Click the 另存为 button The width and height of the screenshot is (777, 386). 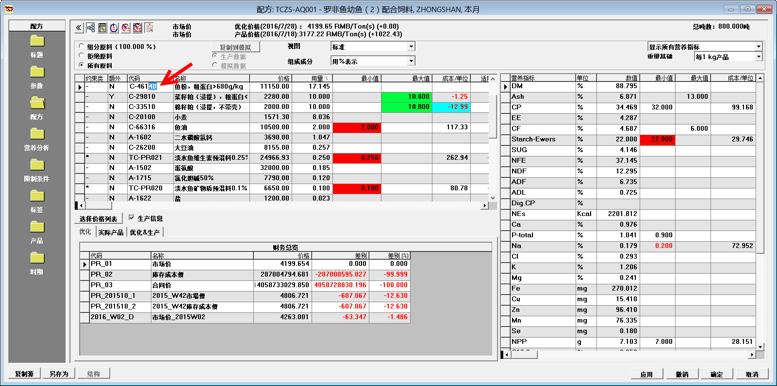(x=58, y=374)
